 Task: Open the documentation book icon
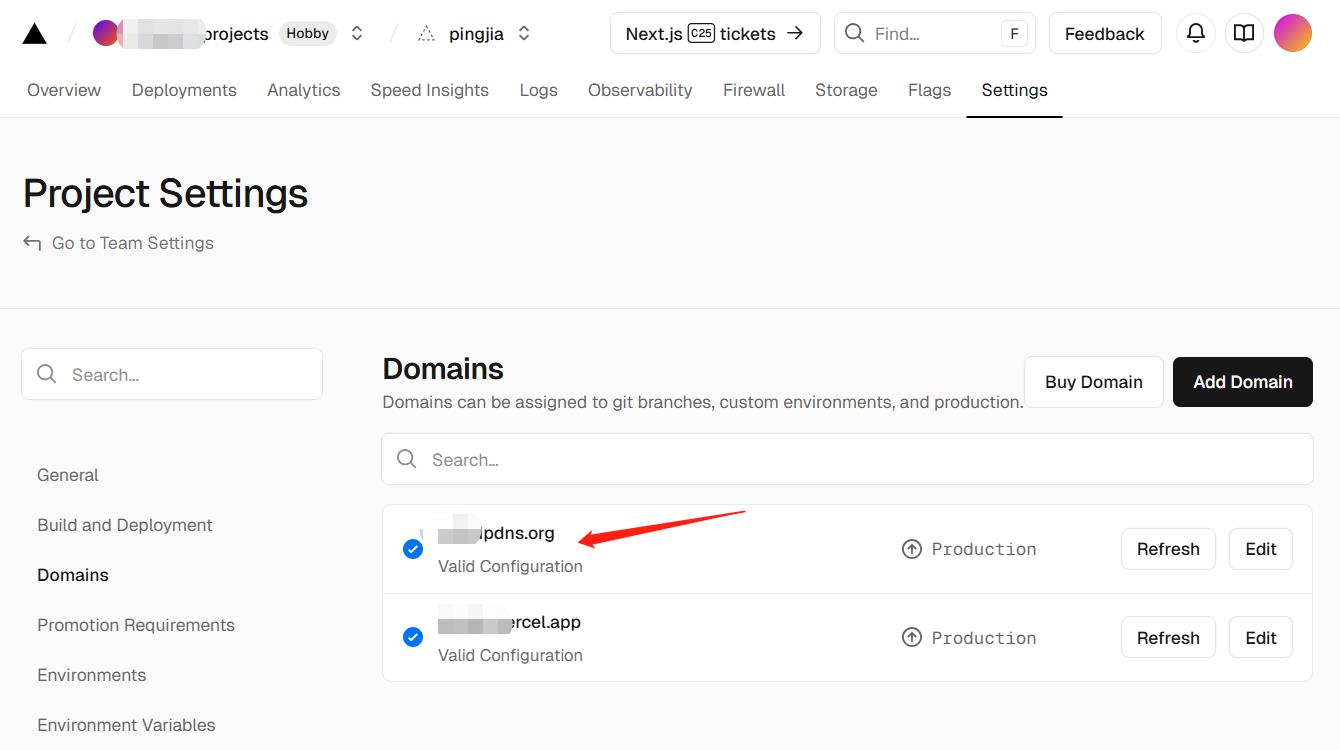(1244, 34)
